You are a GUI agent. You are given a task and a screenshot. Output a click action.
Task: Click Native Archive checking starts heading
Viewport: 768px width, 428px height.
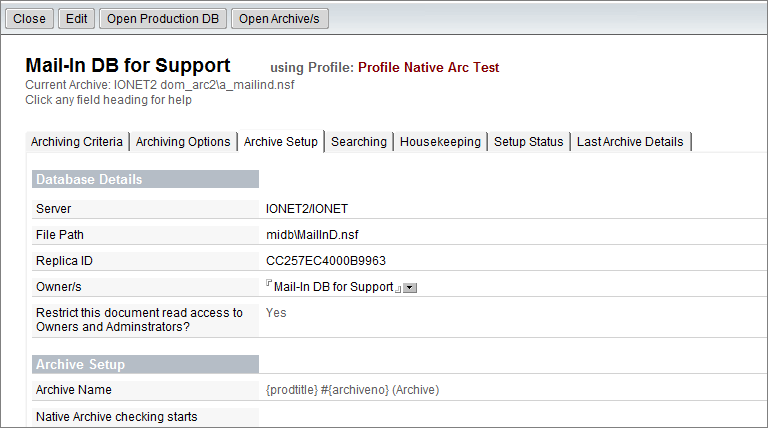click(117, 417)
